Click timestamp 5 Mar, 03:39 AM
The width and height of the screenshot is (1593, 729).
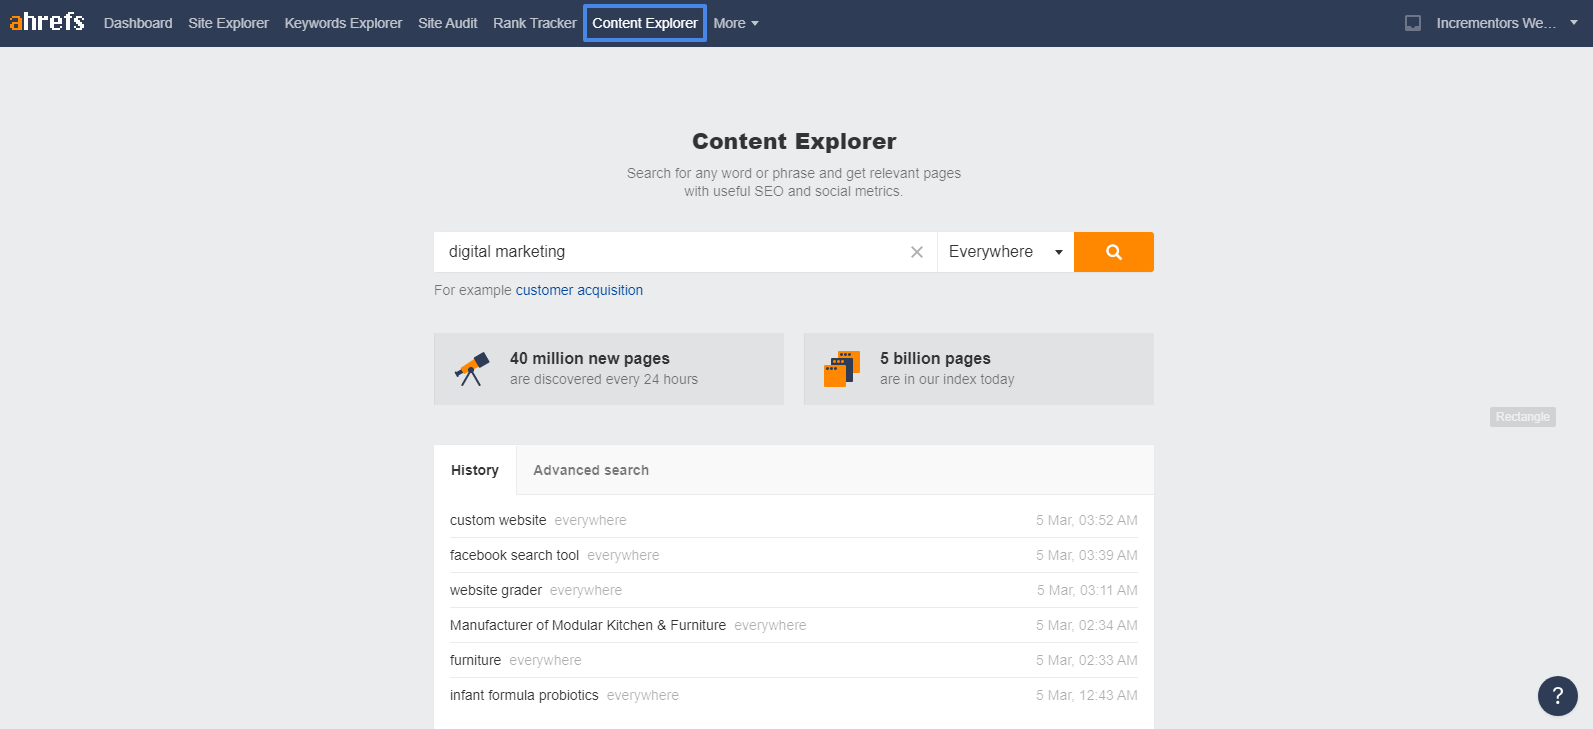click(1087, 555)
